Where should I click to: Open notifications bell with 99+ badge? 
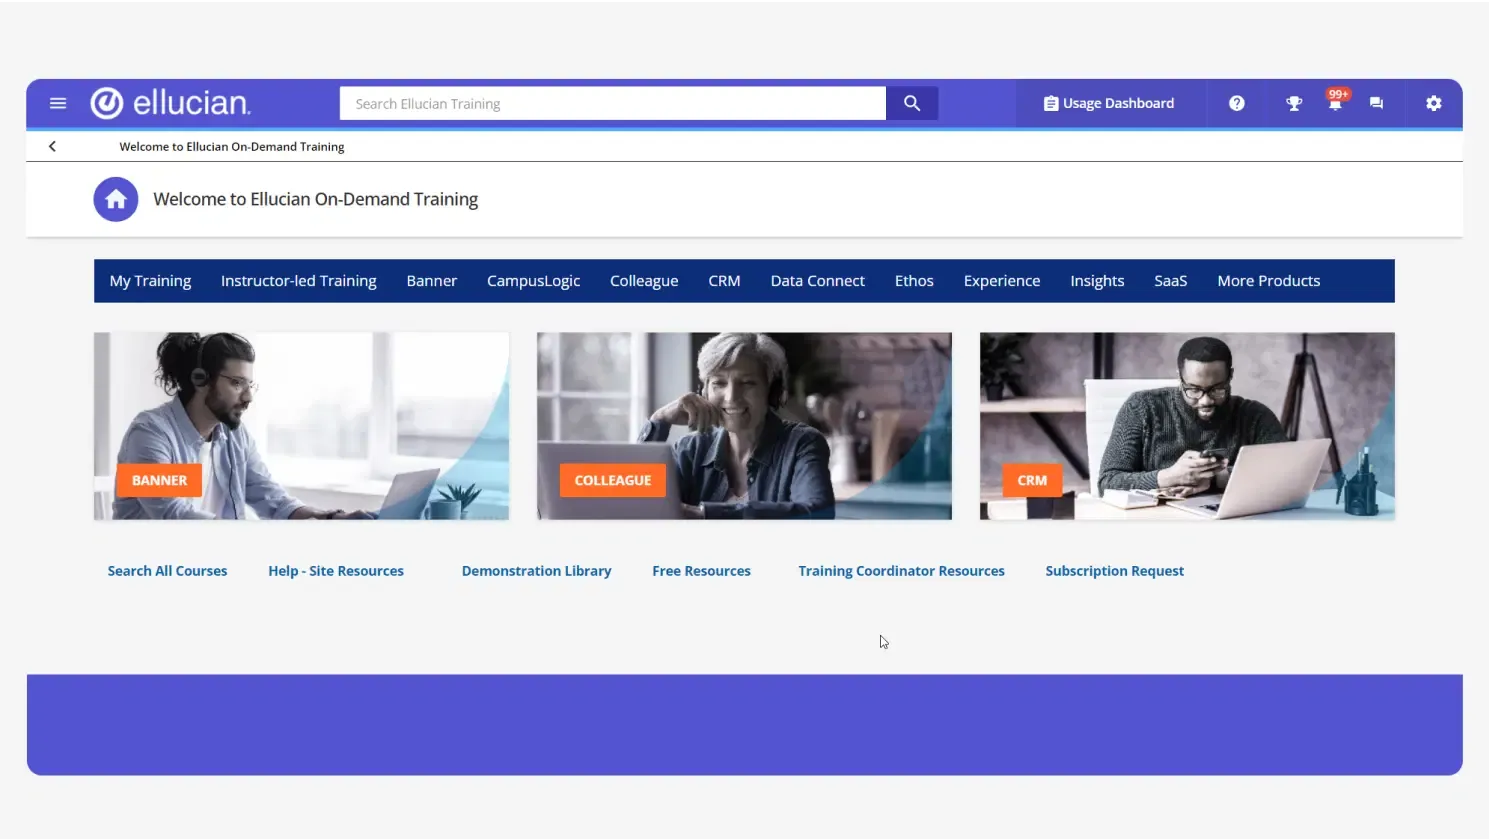point(1335,103)
